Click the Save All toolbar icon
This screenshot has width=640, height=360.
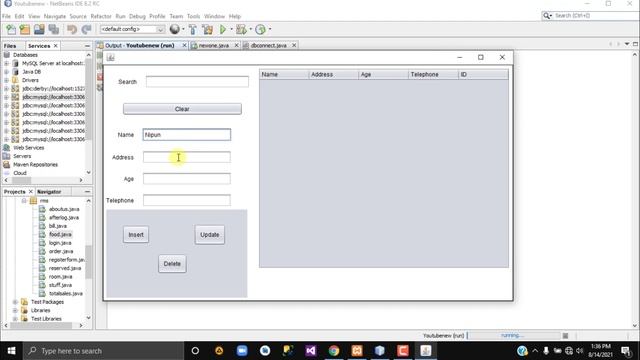click(53, 29)
